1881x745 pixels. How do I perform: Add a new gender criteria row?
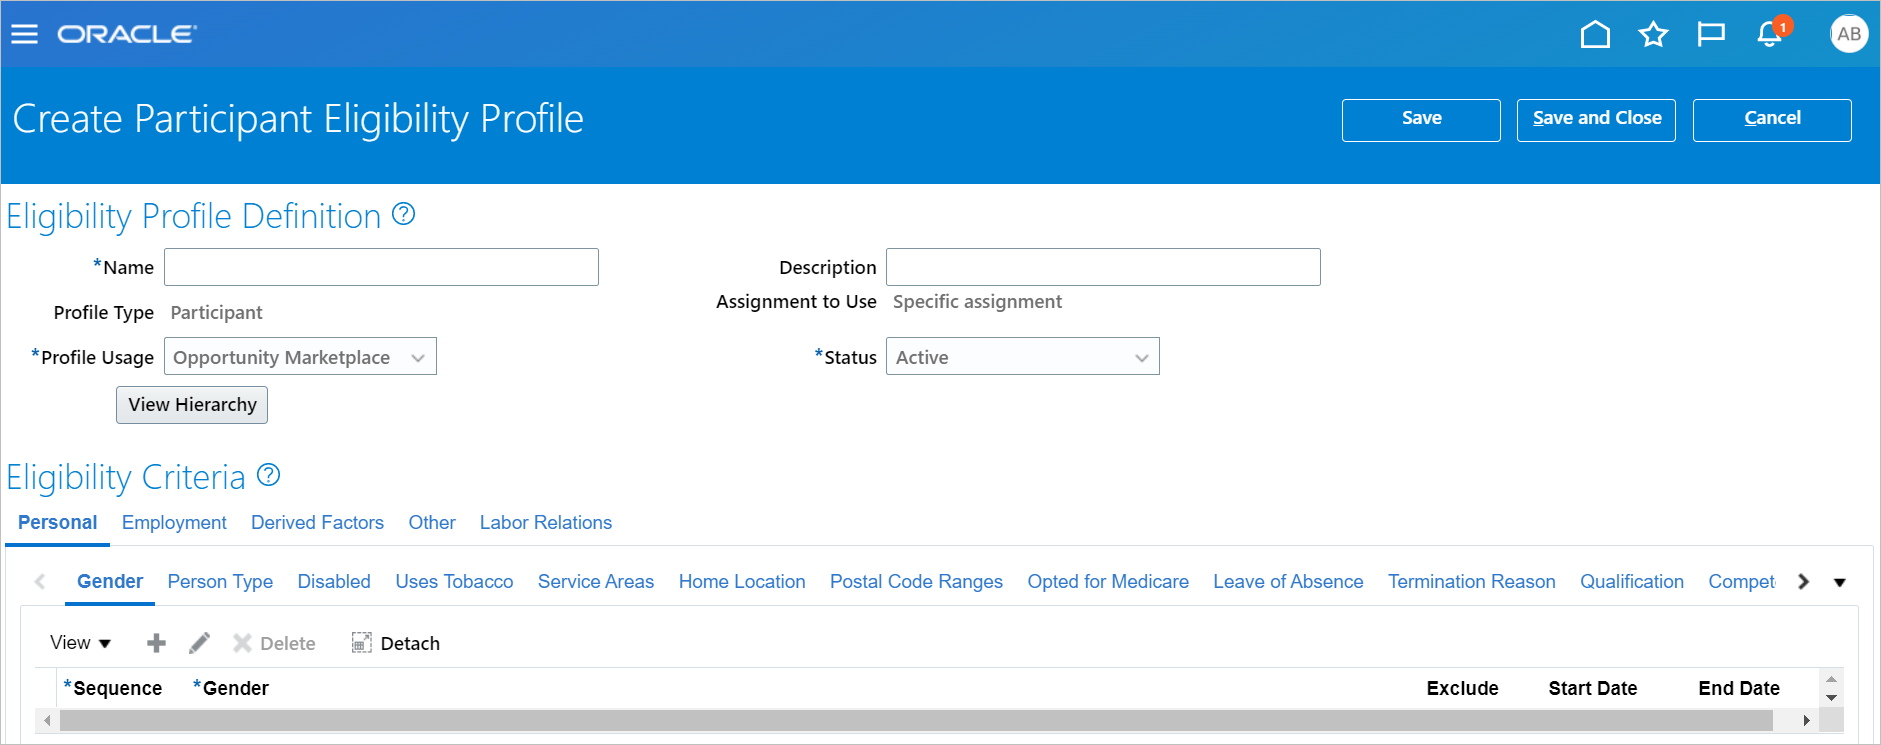[156, 643]
